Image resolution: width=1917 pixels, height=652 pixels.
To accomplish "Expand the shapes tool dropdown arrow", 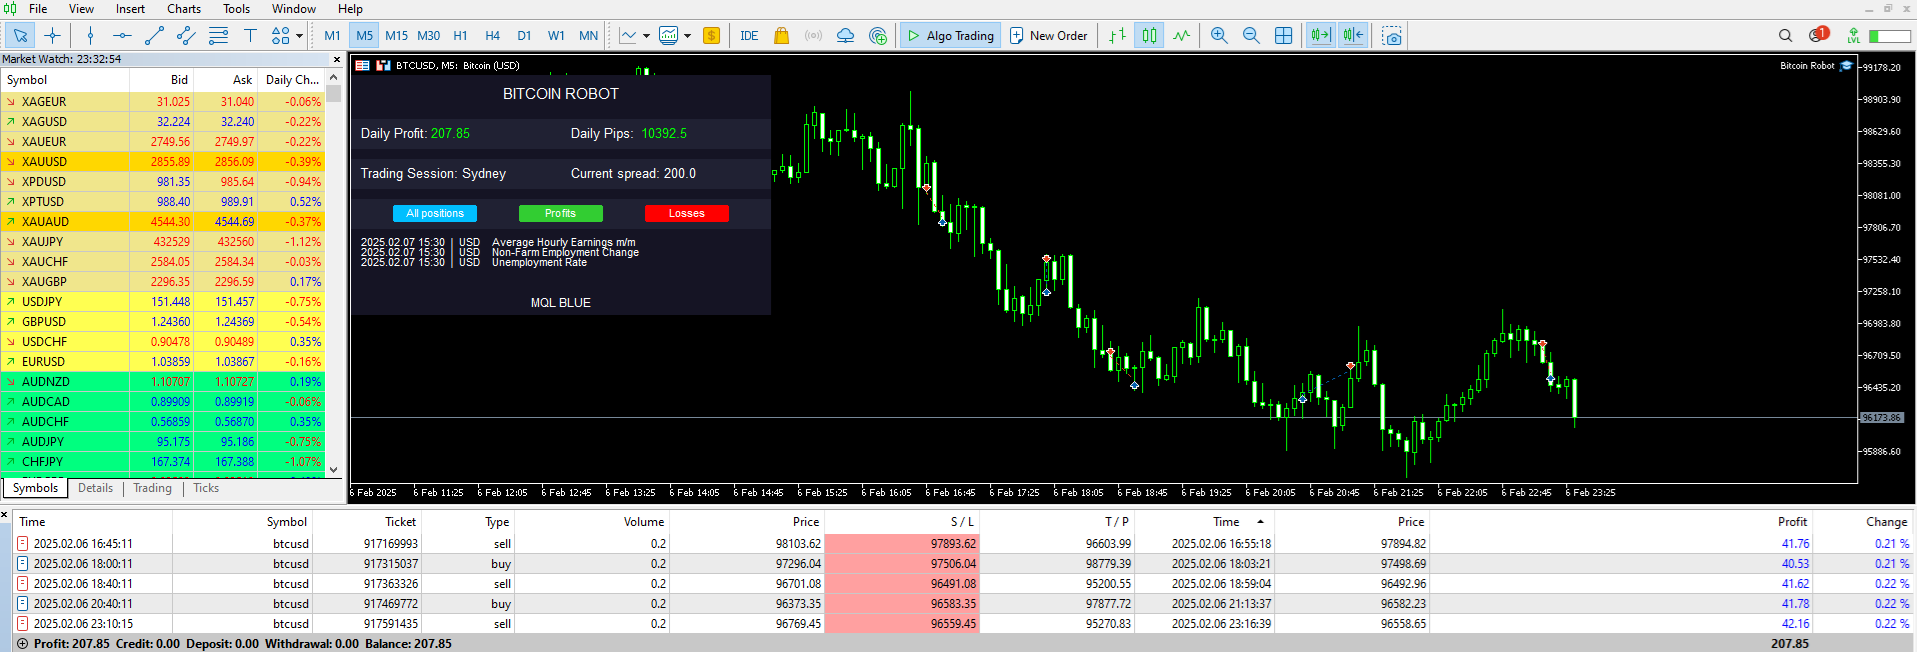I will coord(299,36).
